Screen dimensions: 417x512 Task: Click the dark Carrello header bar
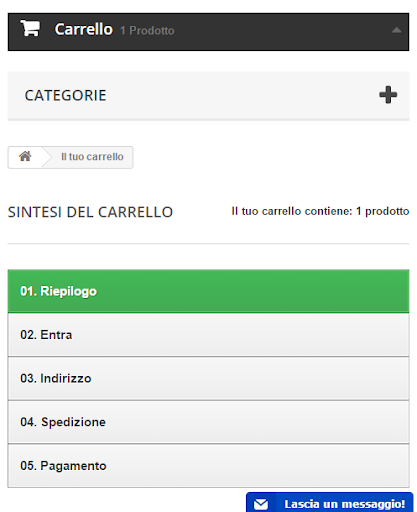[208, 32]
